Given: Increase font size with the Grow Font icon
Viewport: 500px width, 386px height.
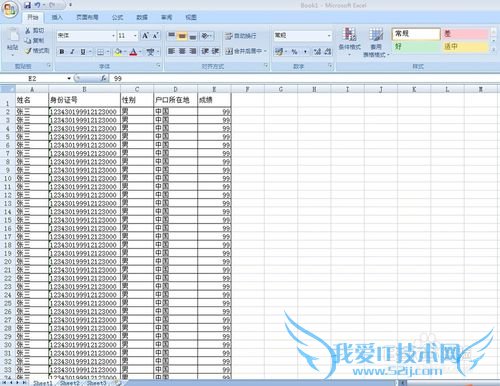Looking at the screenshot, I should 145,36.
